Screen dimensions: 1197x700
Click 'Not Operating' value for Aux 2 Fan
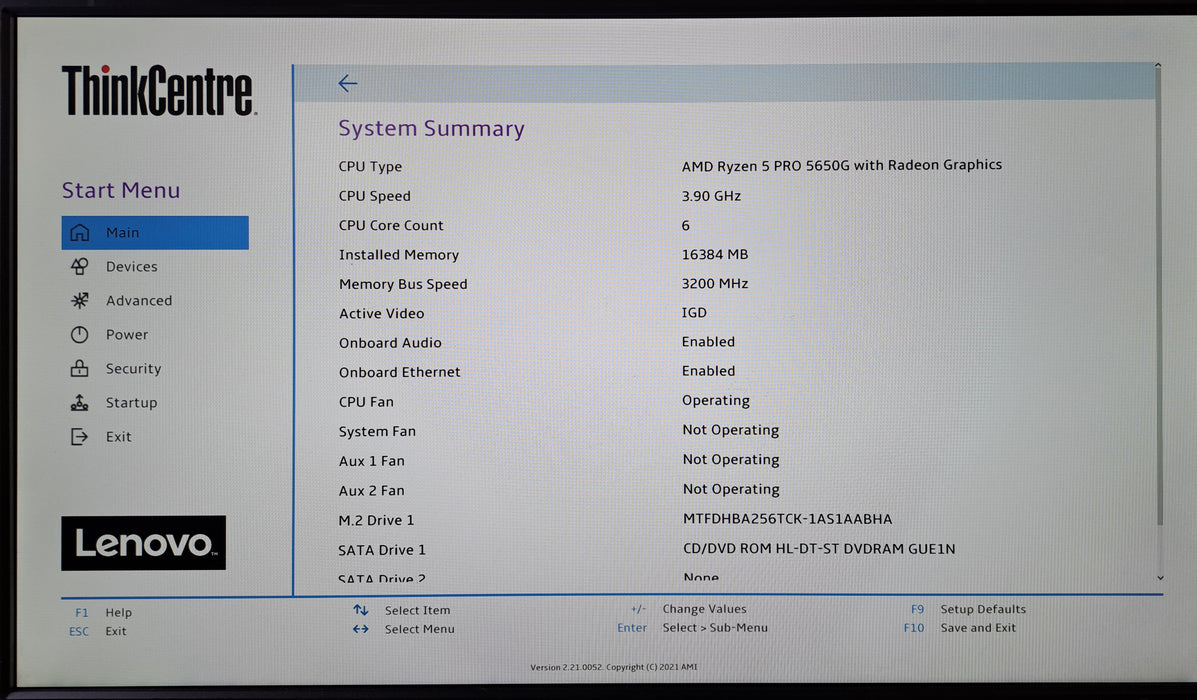coord(731,489)
